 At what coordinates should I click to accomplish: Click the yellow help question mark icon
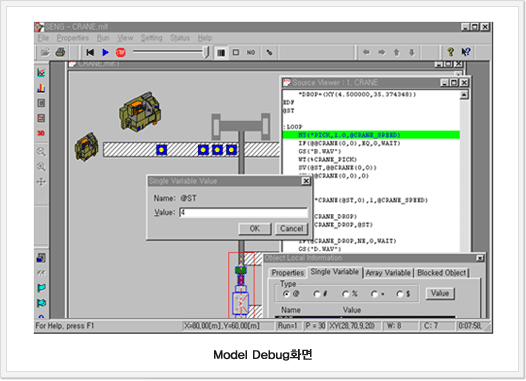[x=451, y=52]
